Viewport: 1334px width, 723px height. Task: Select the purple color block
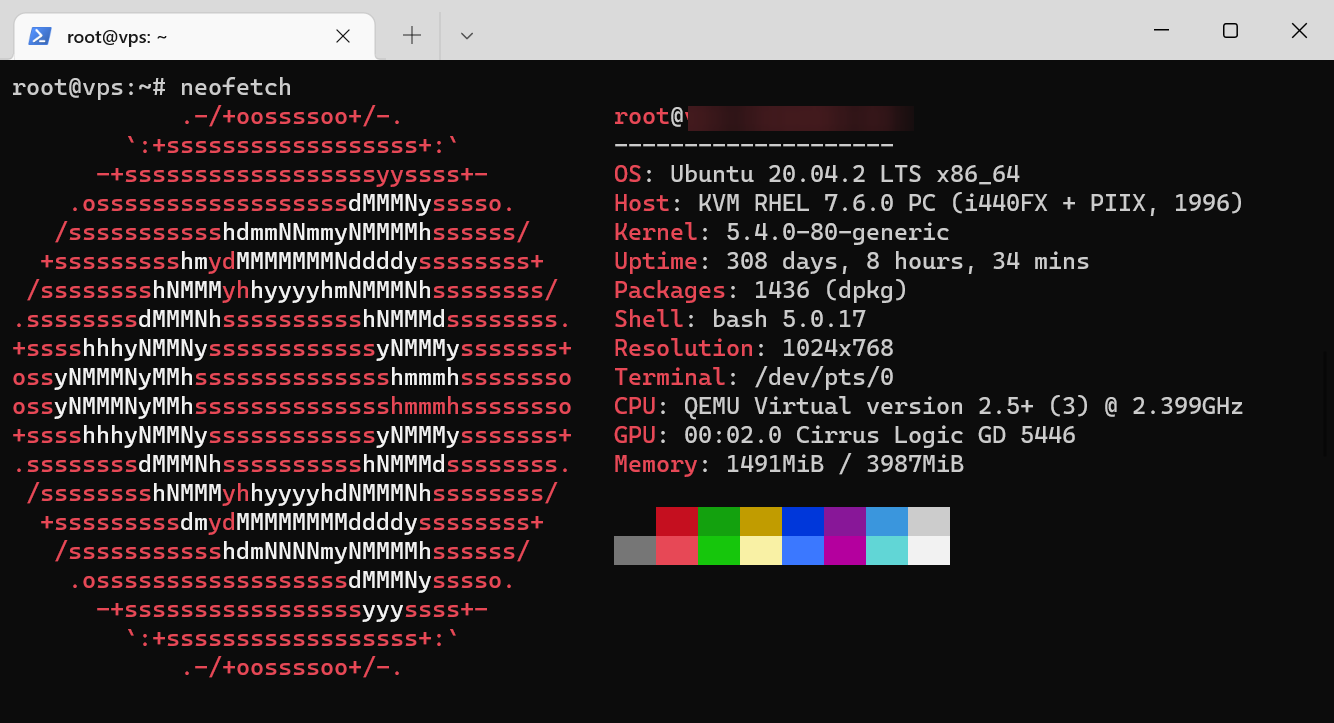[x=844, y=521]
